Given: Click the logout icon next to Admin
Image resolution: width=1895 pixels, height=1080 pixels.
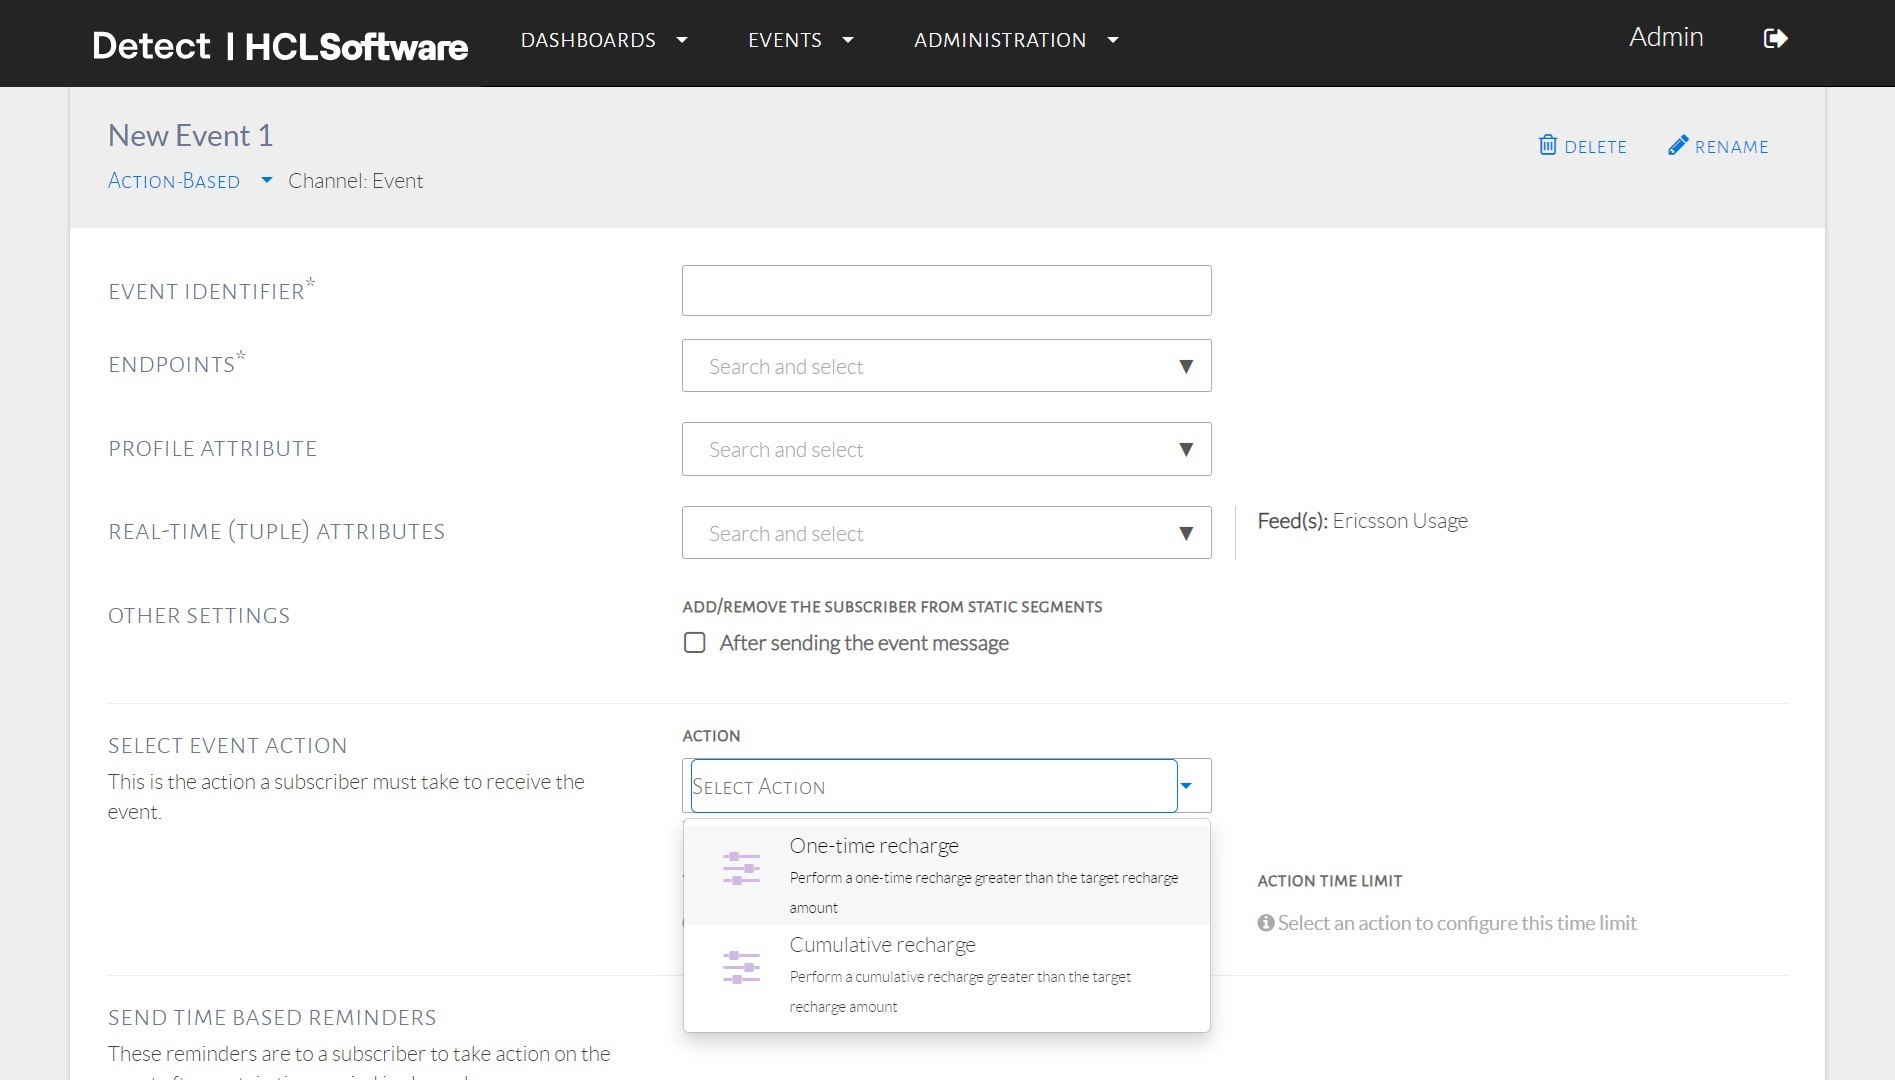Looking at the screenshot, I should (1775, 39).
